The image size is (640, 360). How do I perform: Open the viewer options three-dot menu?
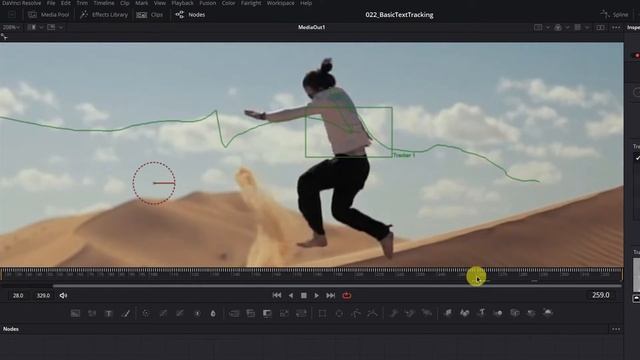616,27
